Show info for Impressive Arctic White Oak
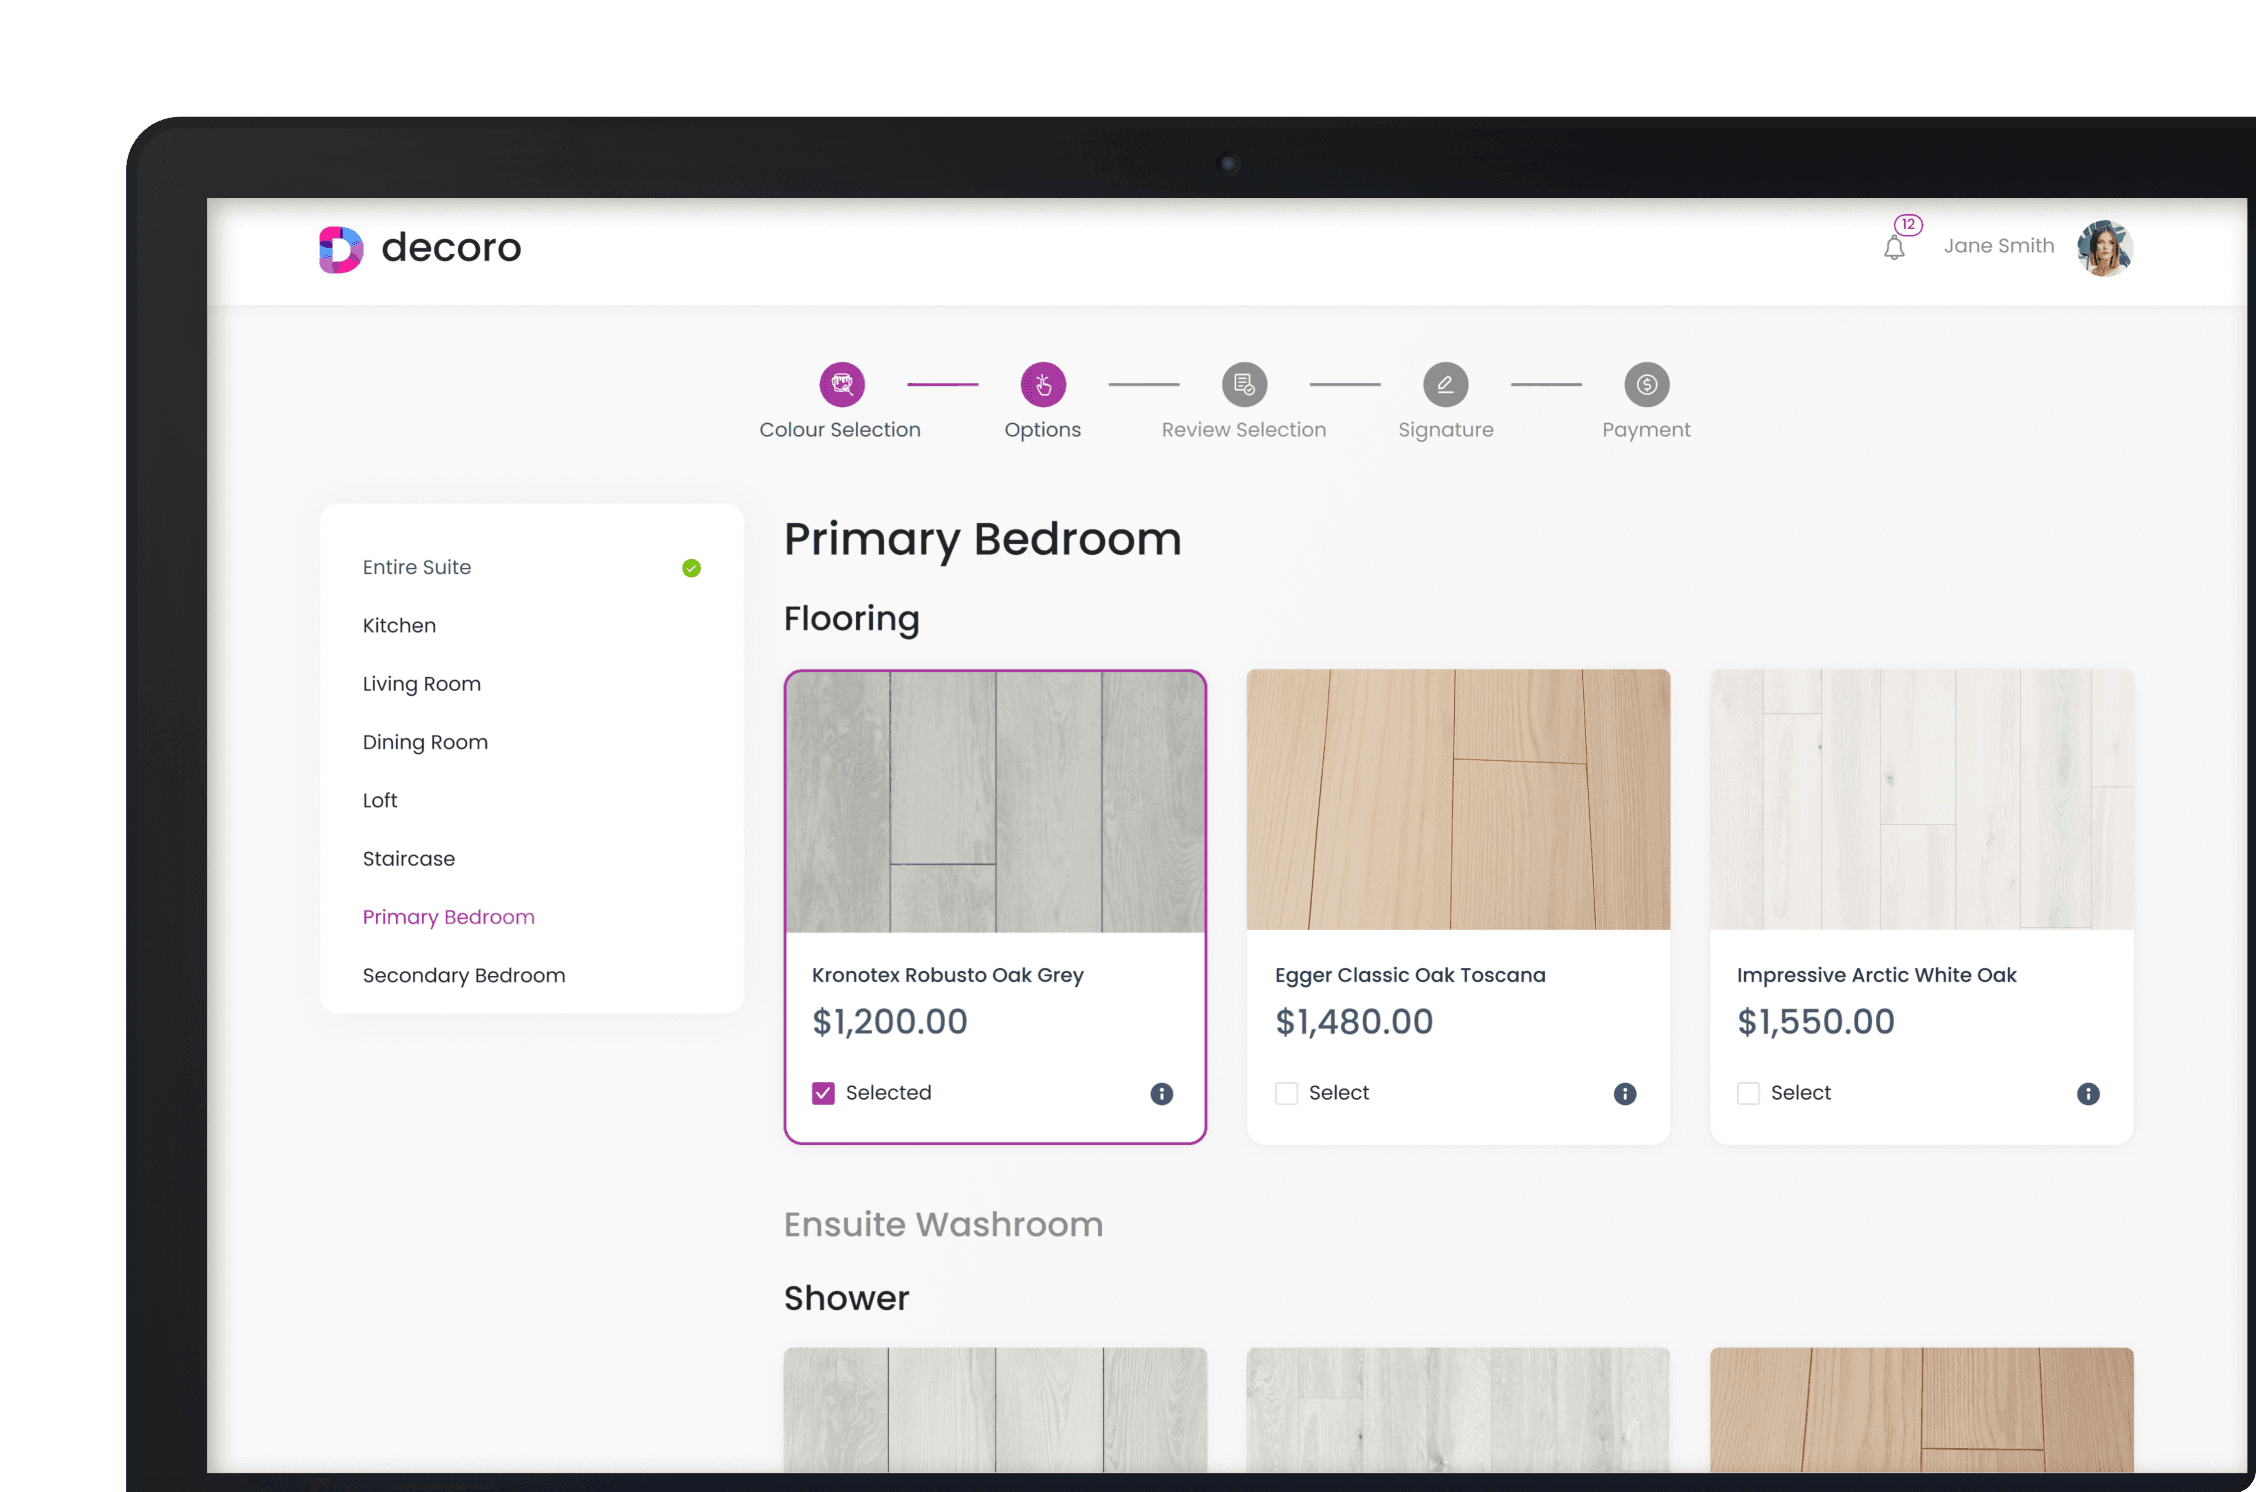Image resolution: width=2256 pixels, height=1492 pixels. tap(2088, 1093)
